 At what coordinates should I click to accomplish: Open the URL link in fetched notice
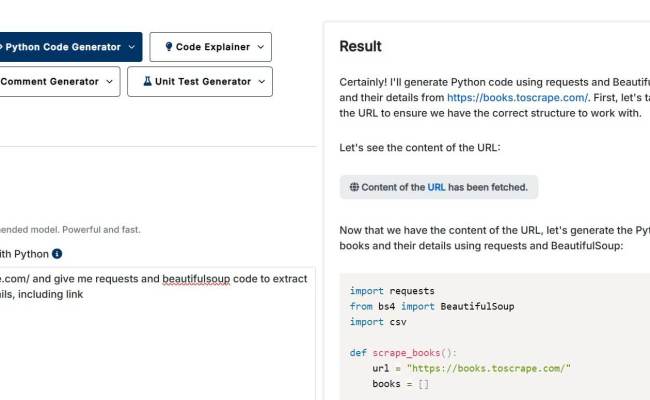(x=436, y=187)
